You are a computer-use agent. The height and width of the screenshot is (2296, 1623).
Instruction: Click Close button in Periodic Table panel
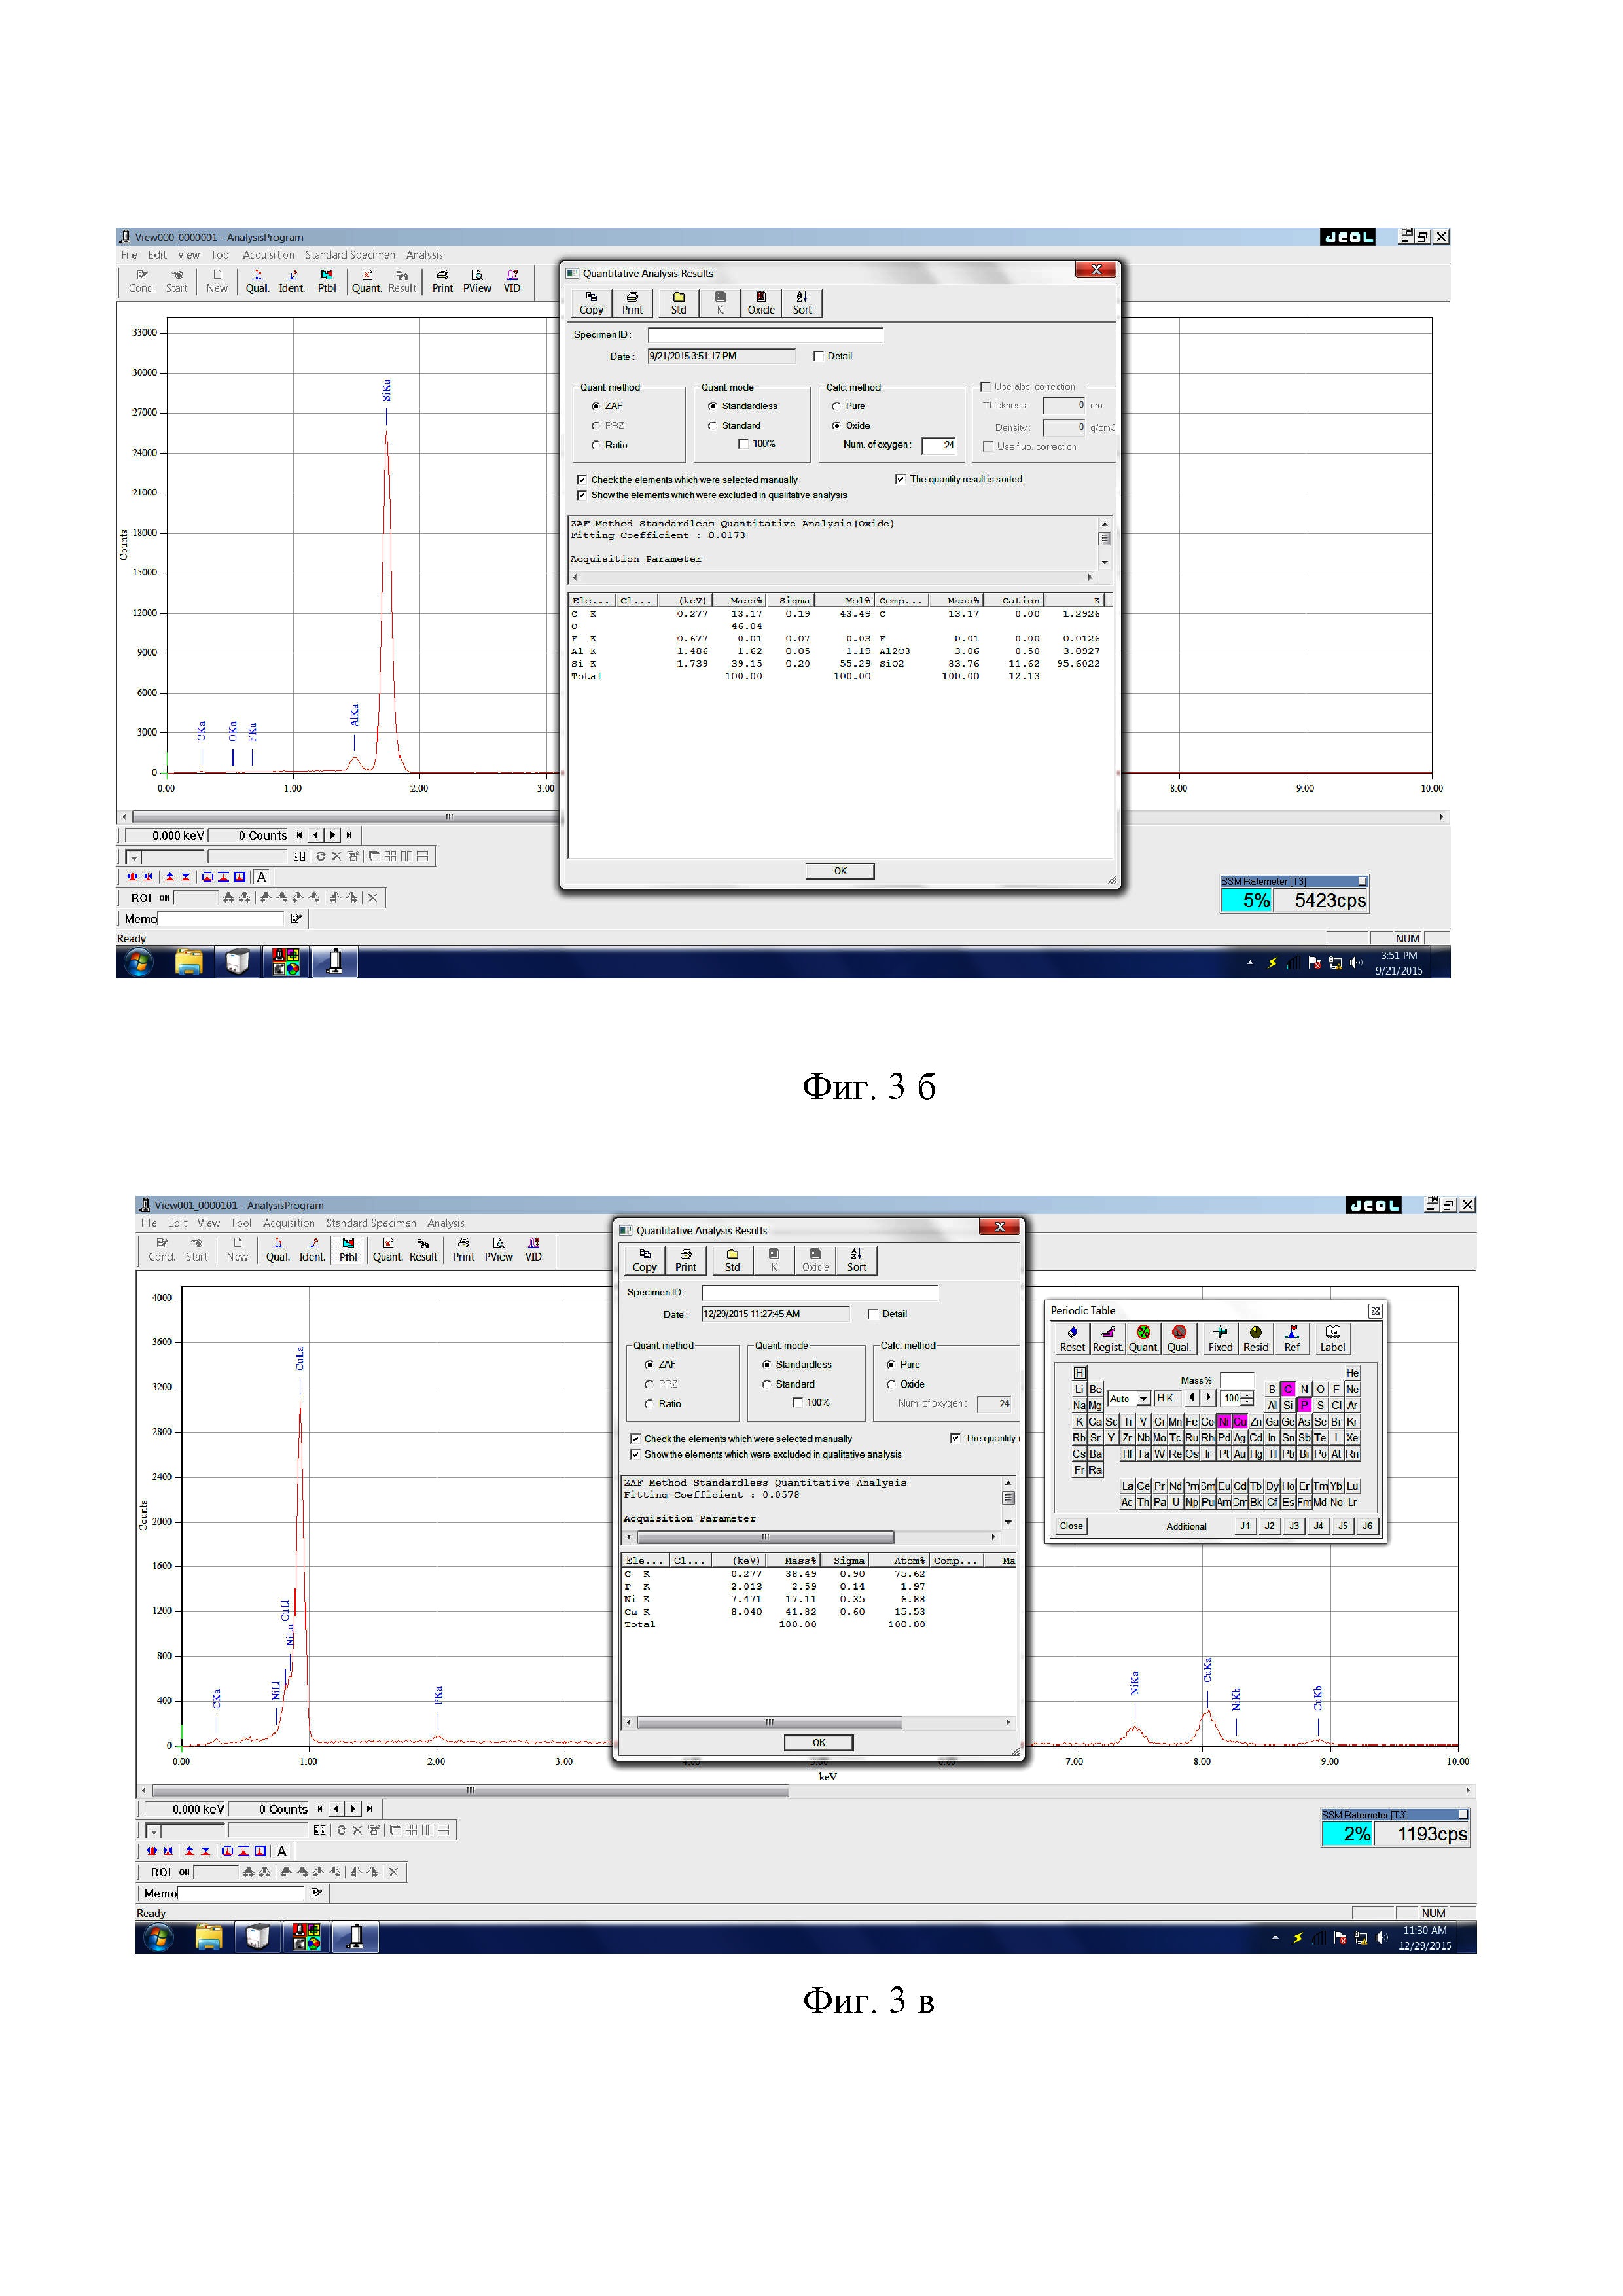[x=1071, y=1526]
